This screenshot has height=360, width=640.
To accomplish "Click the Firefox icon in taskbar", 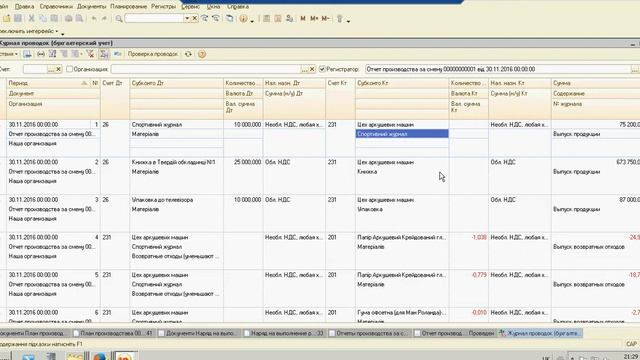I will point(100,356).
